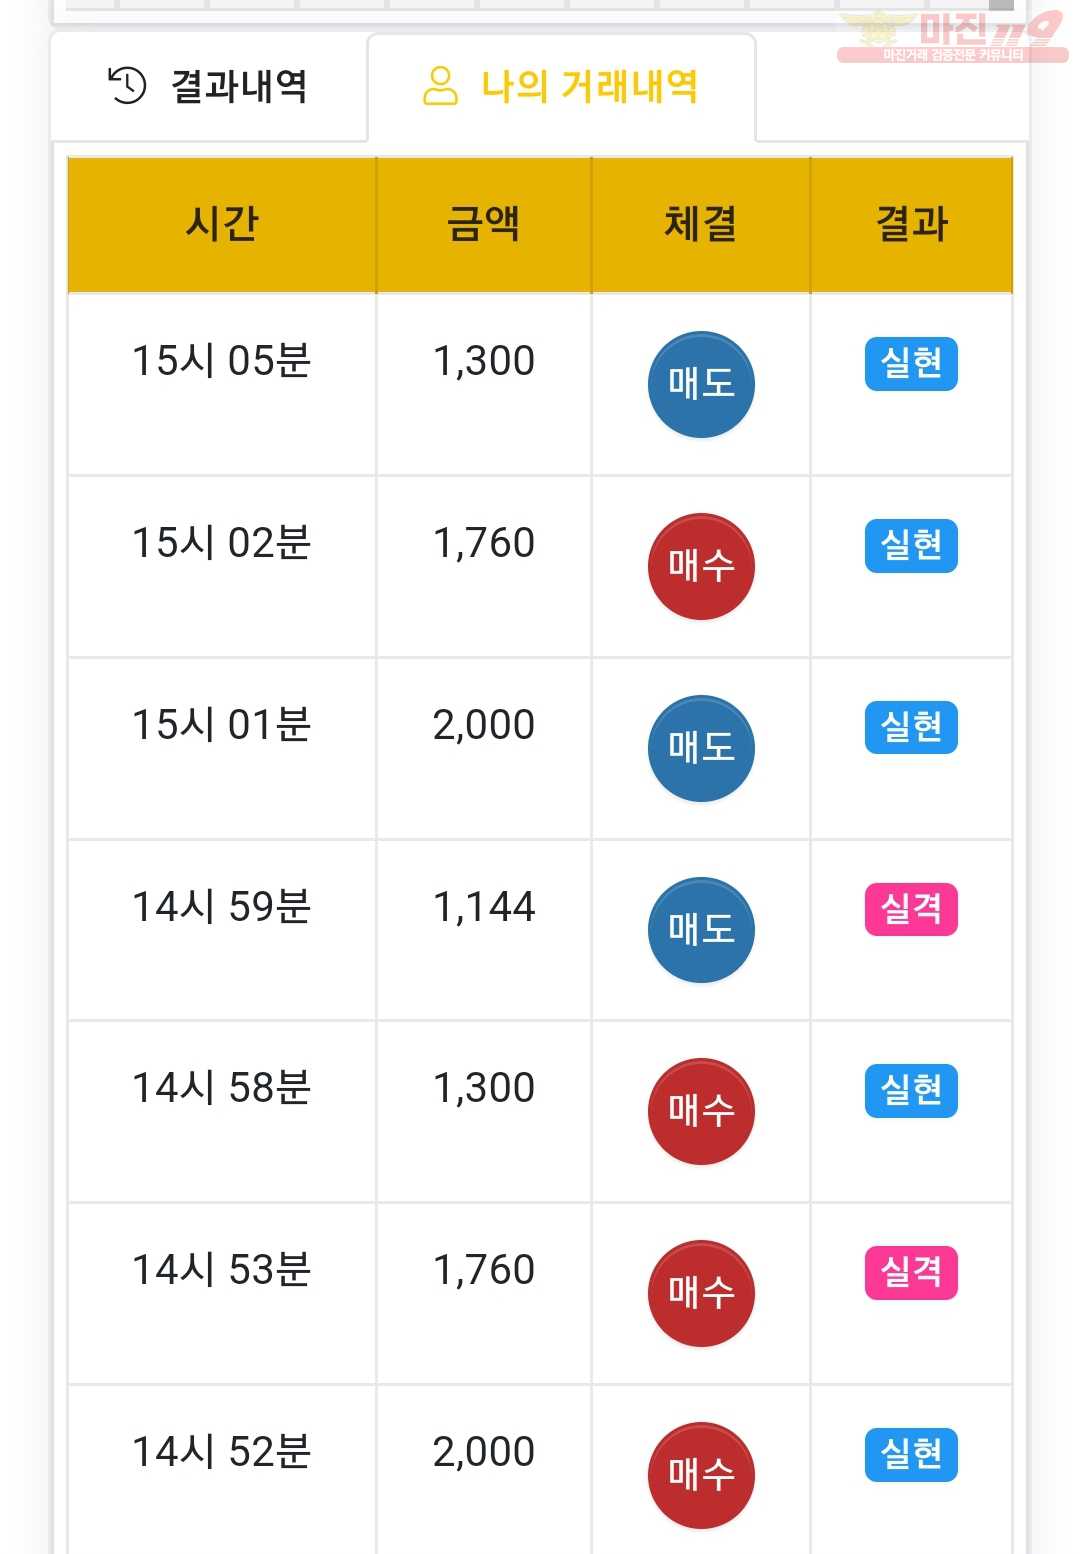Click 실격 result label at 14시 53분
The image size is (1080, 1554).
coord(911,1273)
